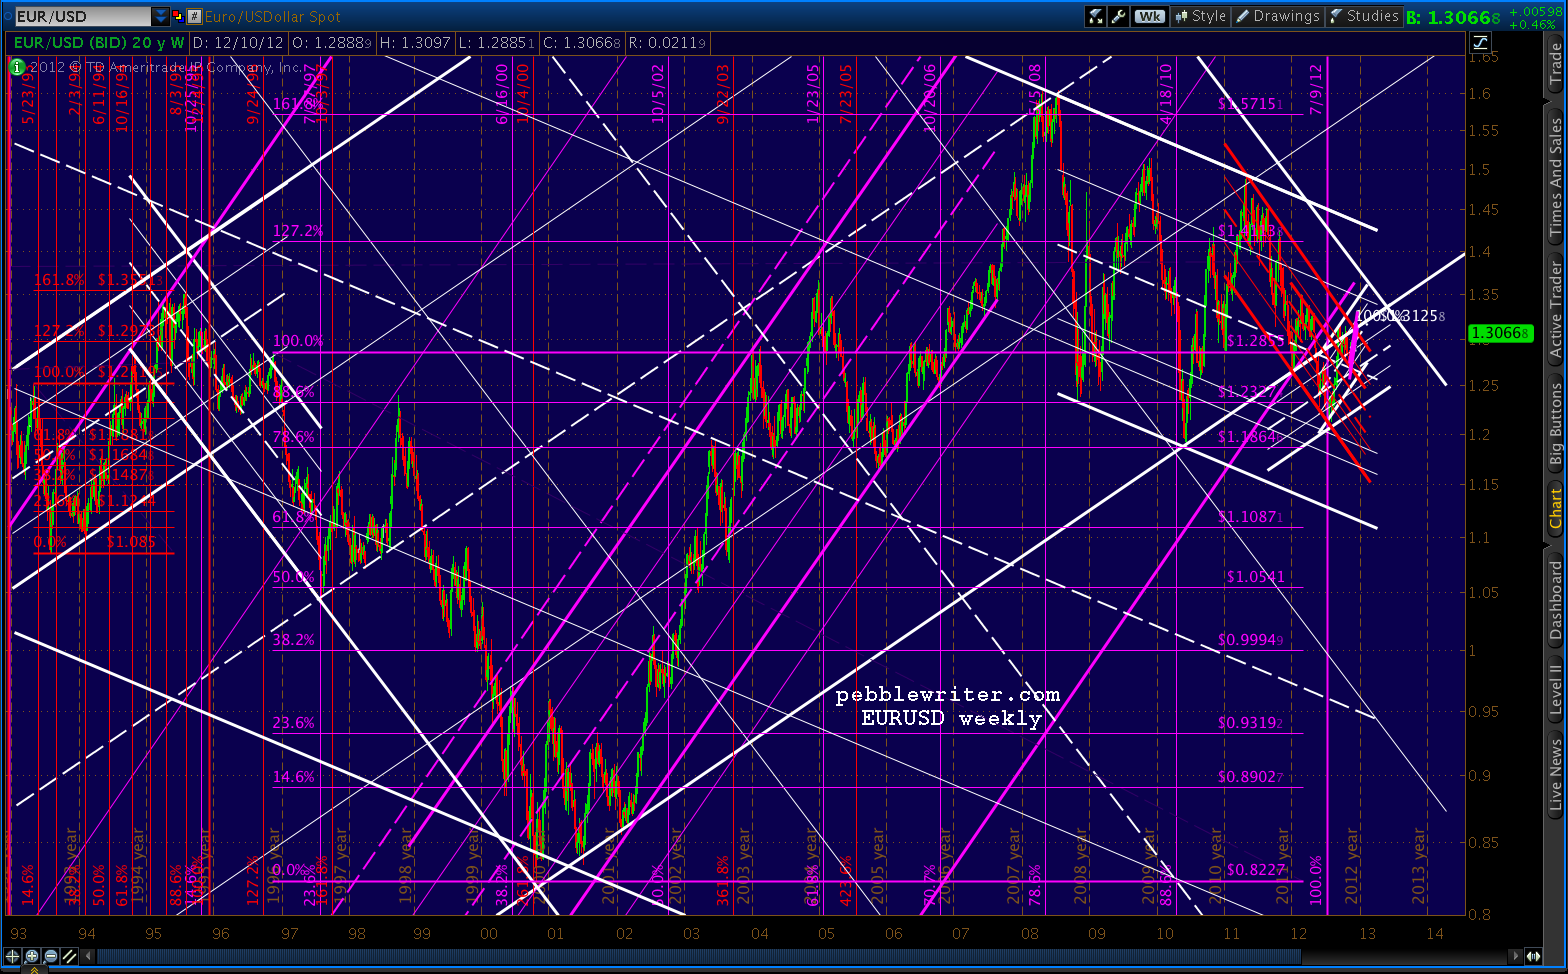Open chart settings wrench icon
The width and height of the screenshot is (1568, 974).
click(x=1120, y=16)
